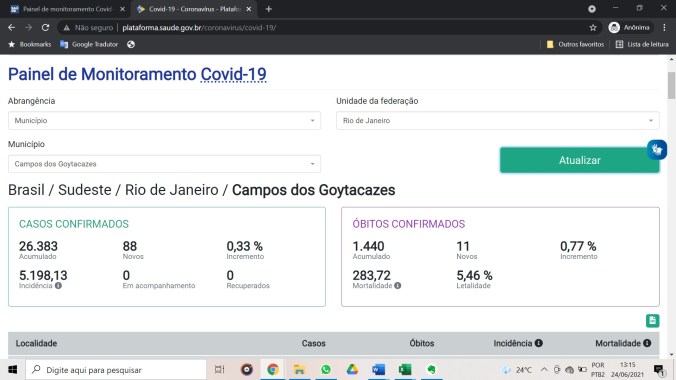This screenshot has height=380, width=676.
Task: Open the Chrome three-dot menu
Action: 664,28
